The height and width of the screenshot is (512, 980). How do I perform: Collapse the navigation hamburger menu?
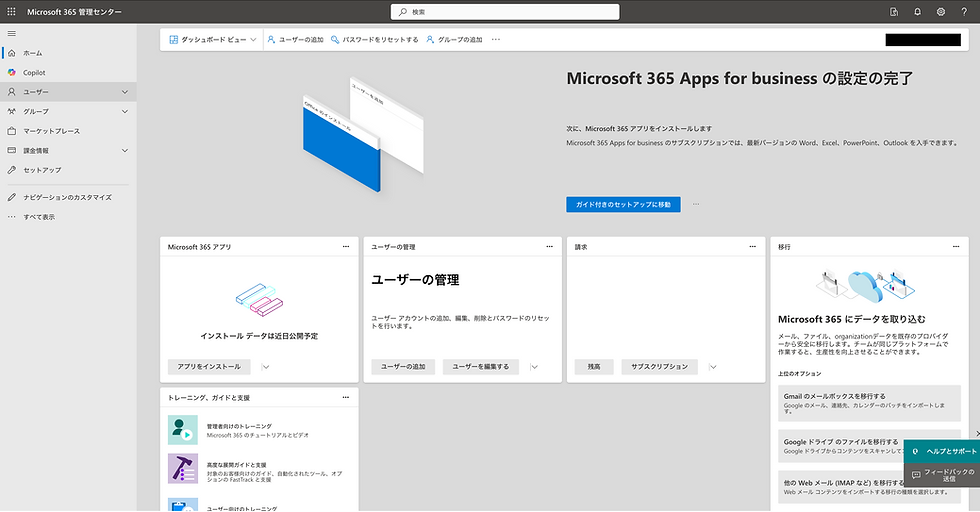pos(11,34)
